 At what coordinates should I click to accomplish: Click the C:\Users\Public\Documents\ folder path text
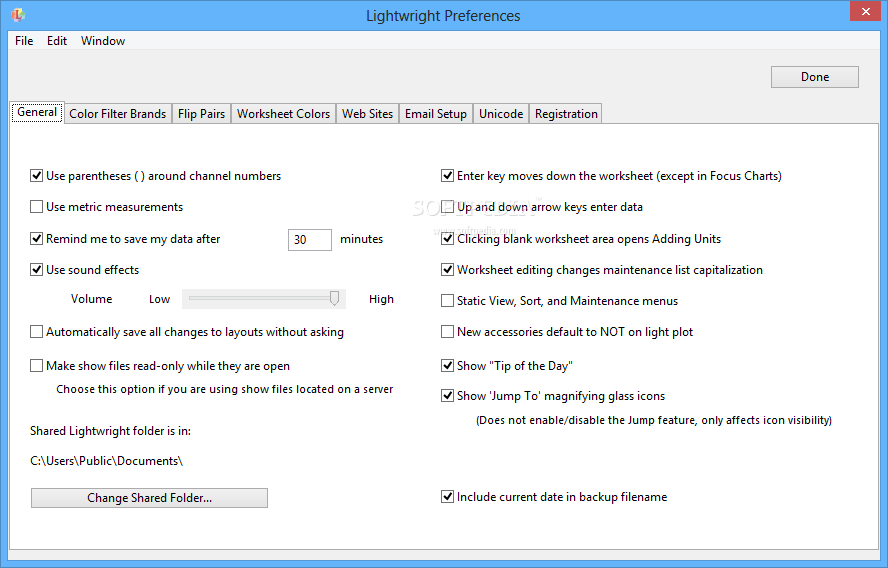click(x=106, y=461)
